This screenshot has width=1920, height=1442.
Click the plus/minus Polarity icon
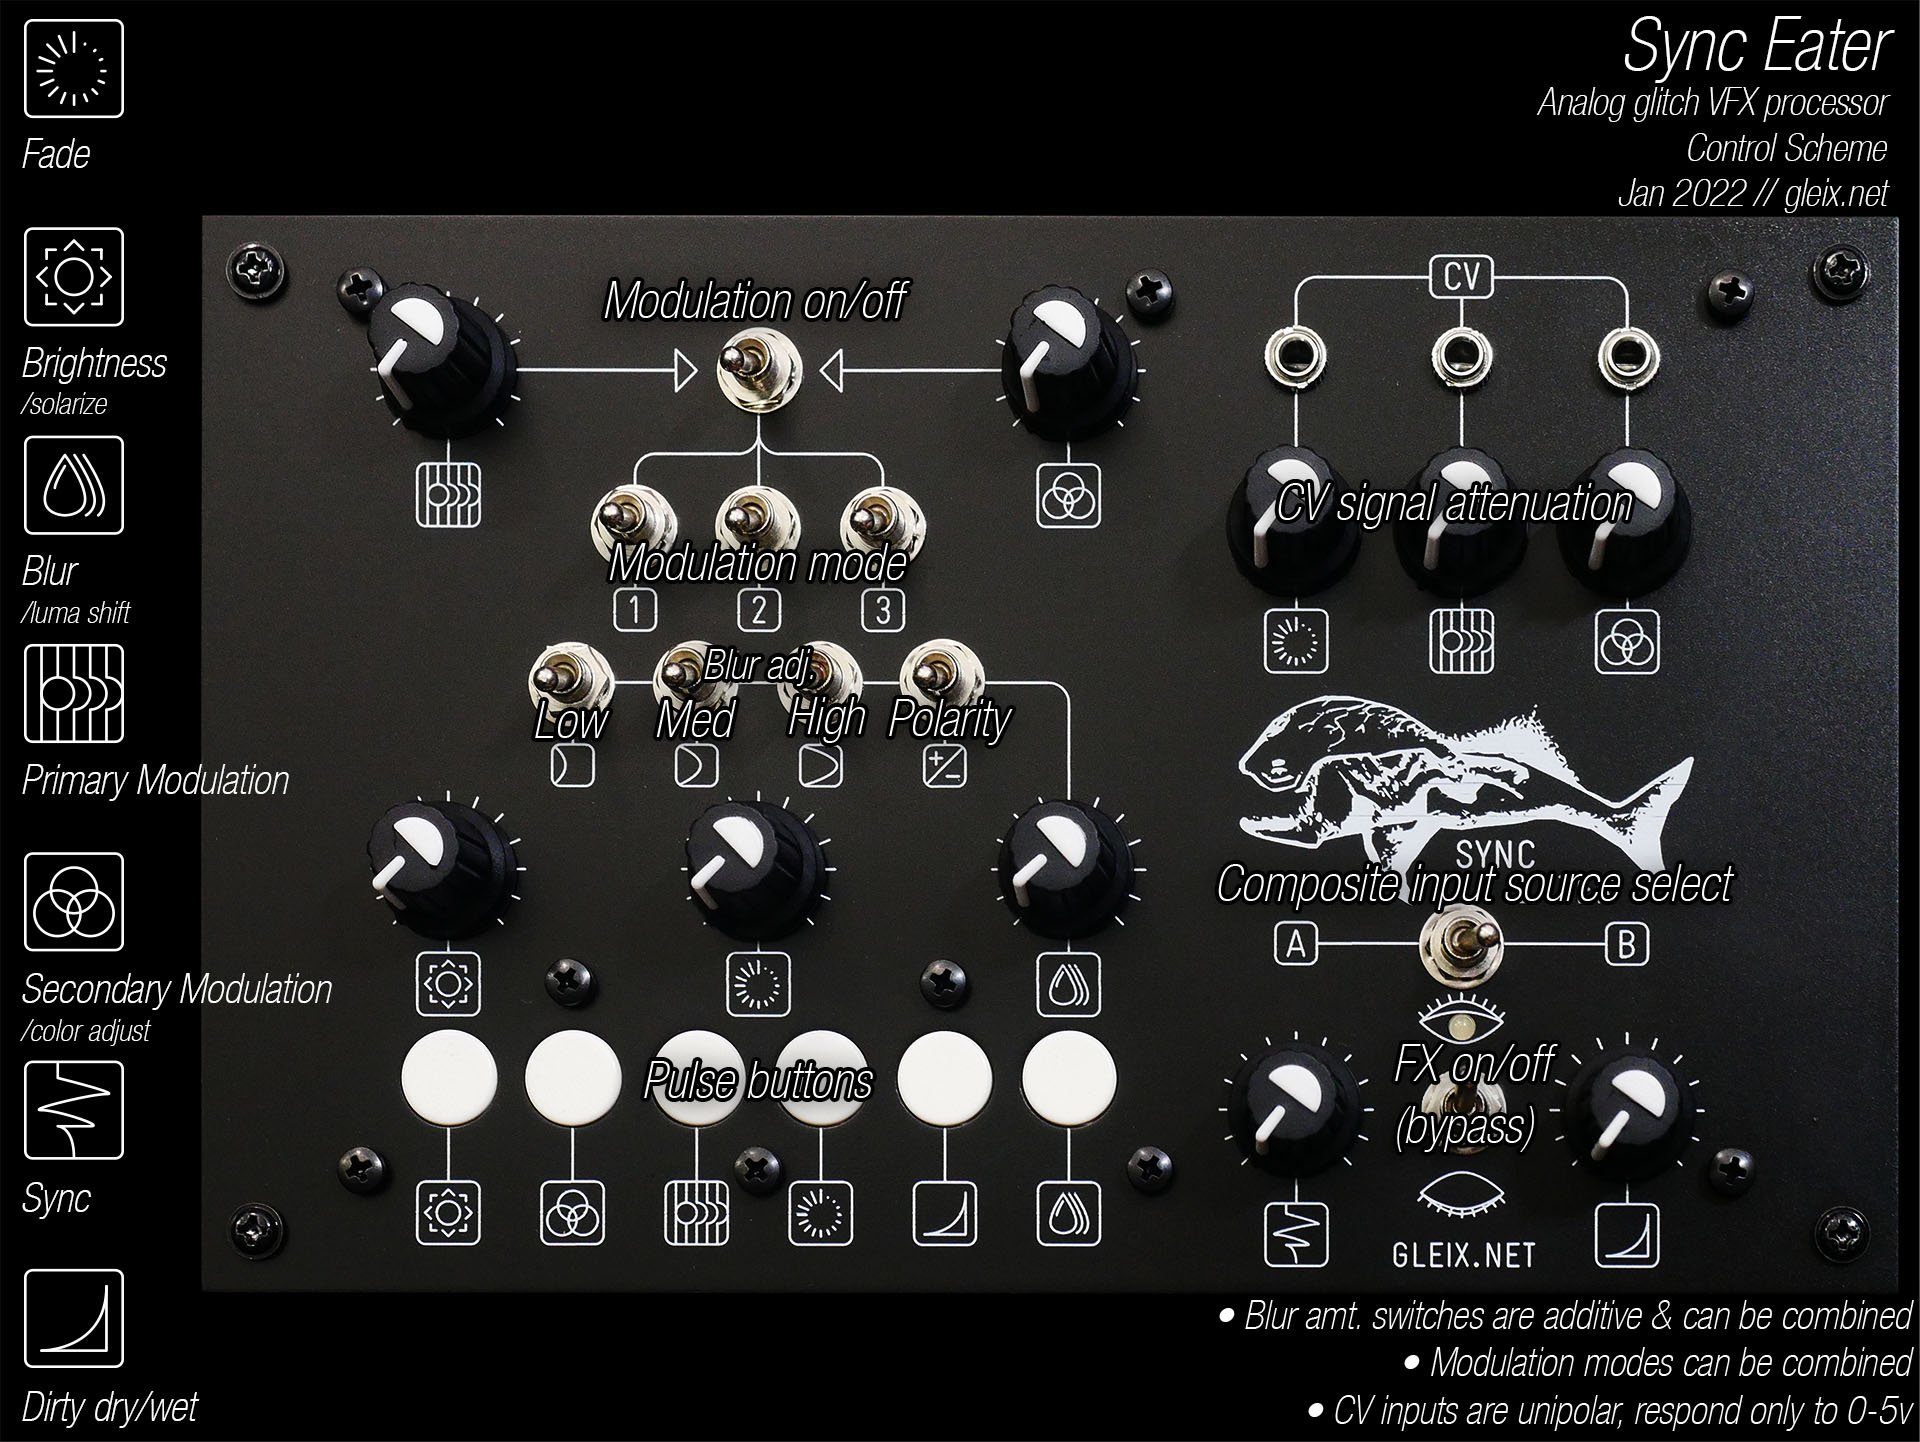pyautogui.click(x=944, y=767)
